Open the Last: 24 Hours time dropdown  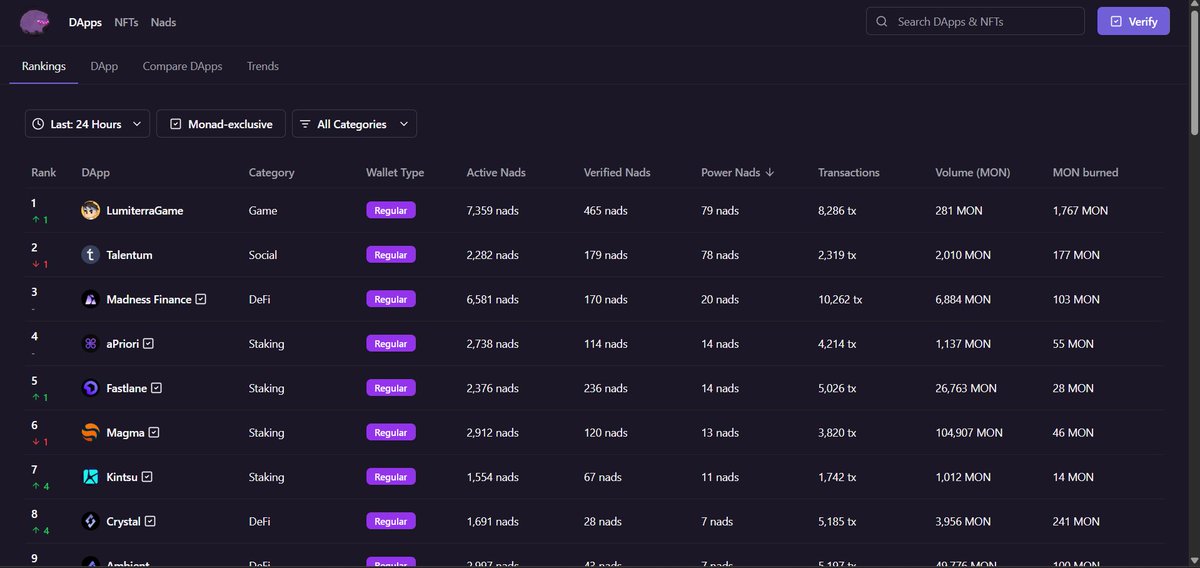pyautogui.click(x=87, y=124)
